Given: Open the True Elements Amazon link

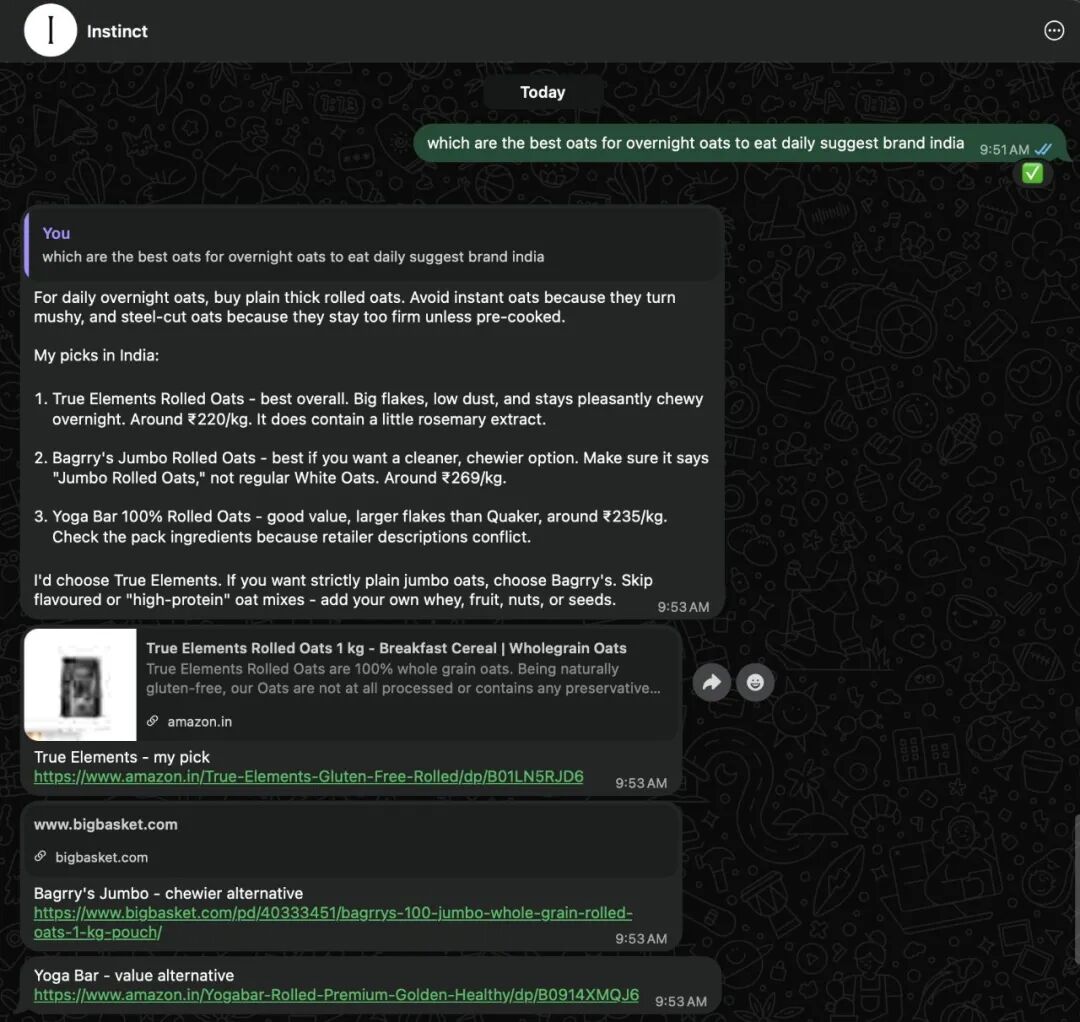Looking at the screenshot, I should 309,777.
